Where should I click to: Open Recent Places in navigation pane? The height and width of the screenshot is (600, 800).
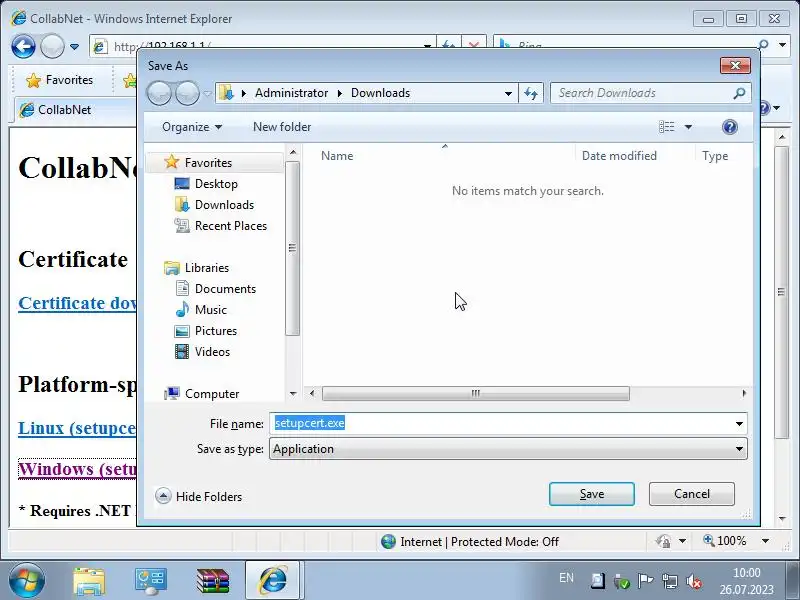pyautogui.click(x=231, y=226)
